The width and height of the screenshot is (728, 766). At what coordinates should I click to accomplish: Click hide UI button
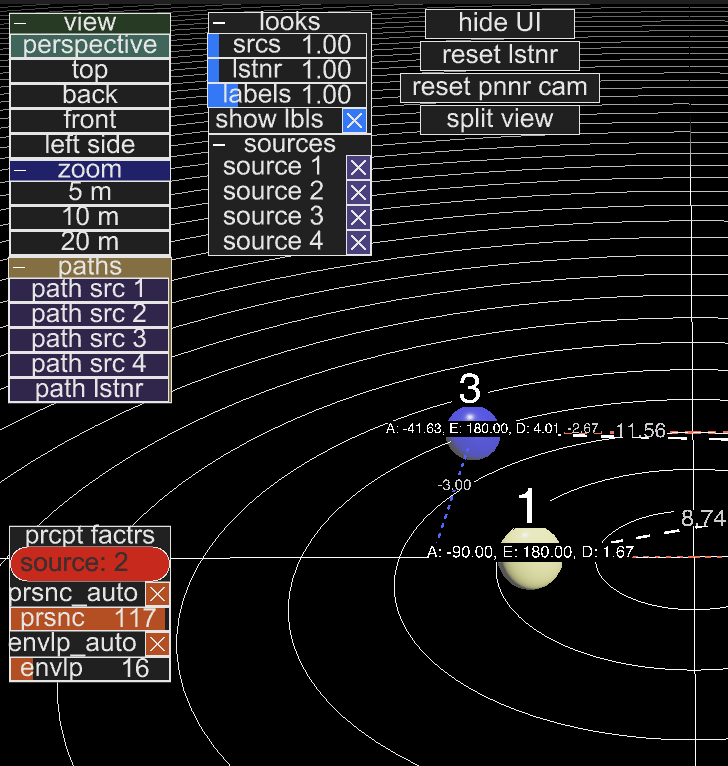click(500, 23)
